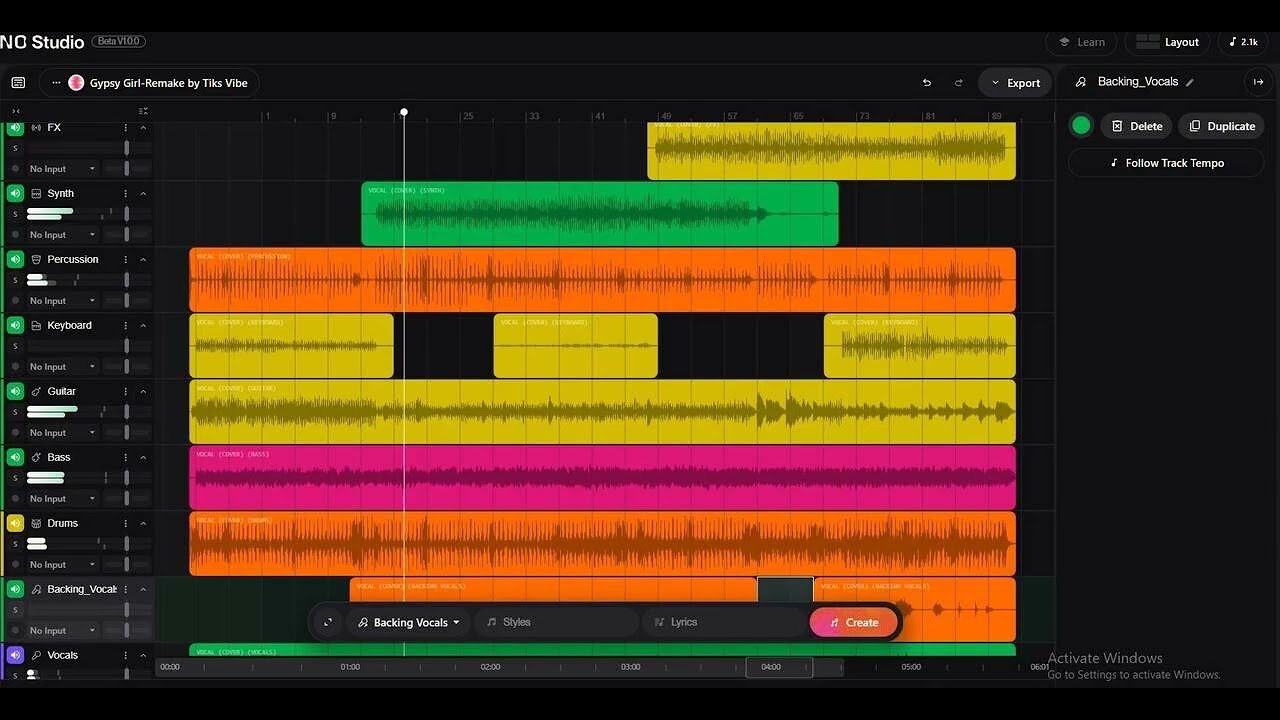Viewport: 1280px width, 720px height.
Task: Collapse the right panel with arrow icon
Action: (1258, 82)
